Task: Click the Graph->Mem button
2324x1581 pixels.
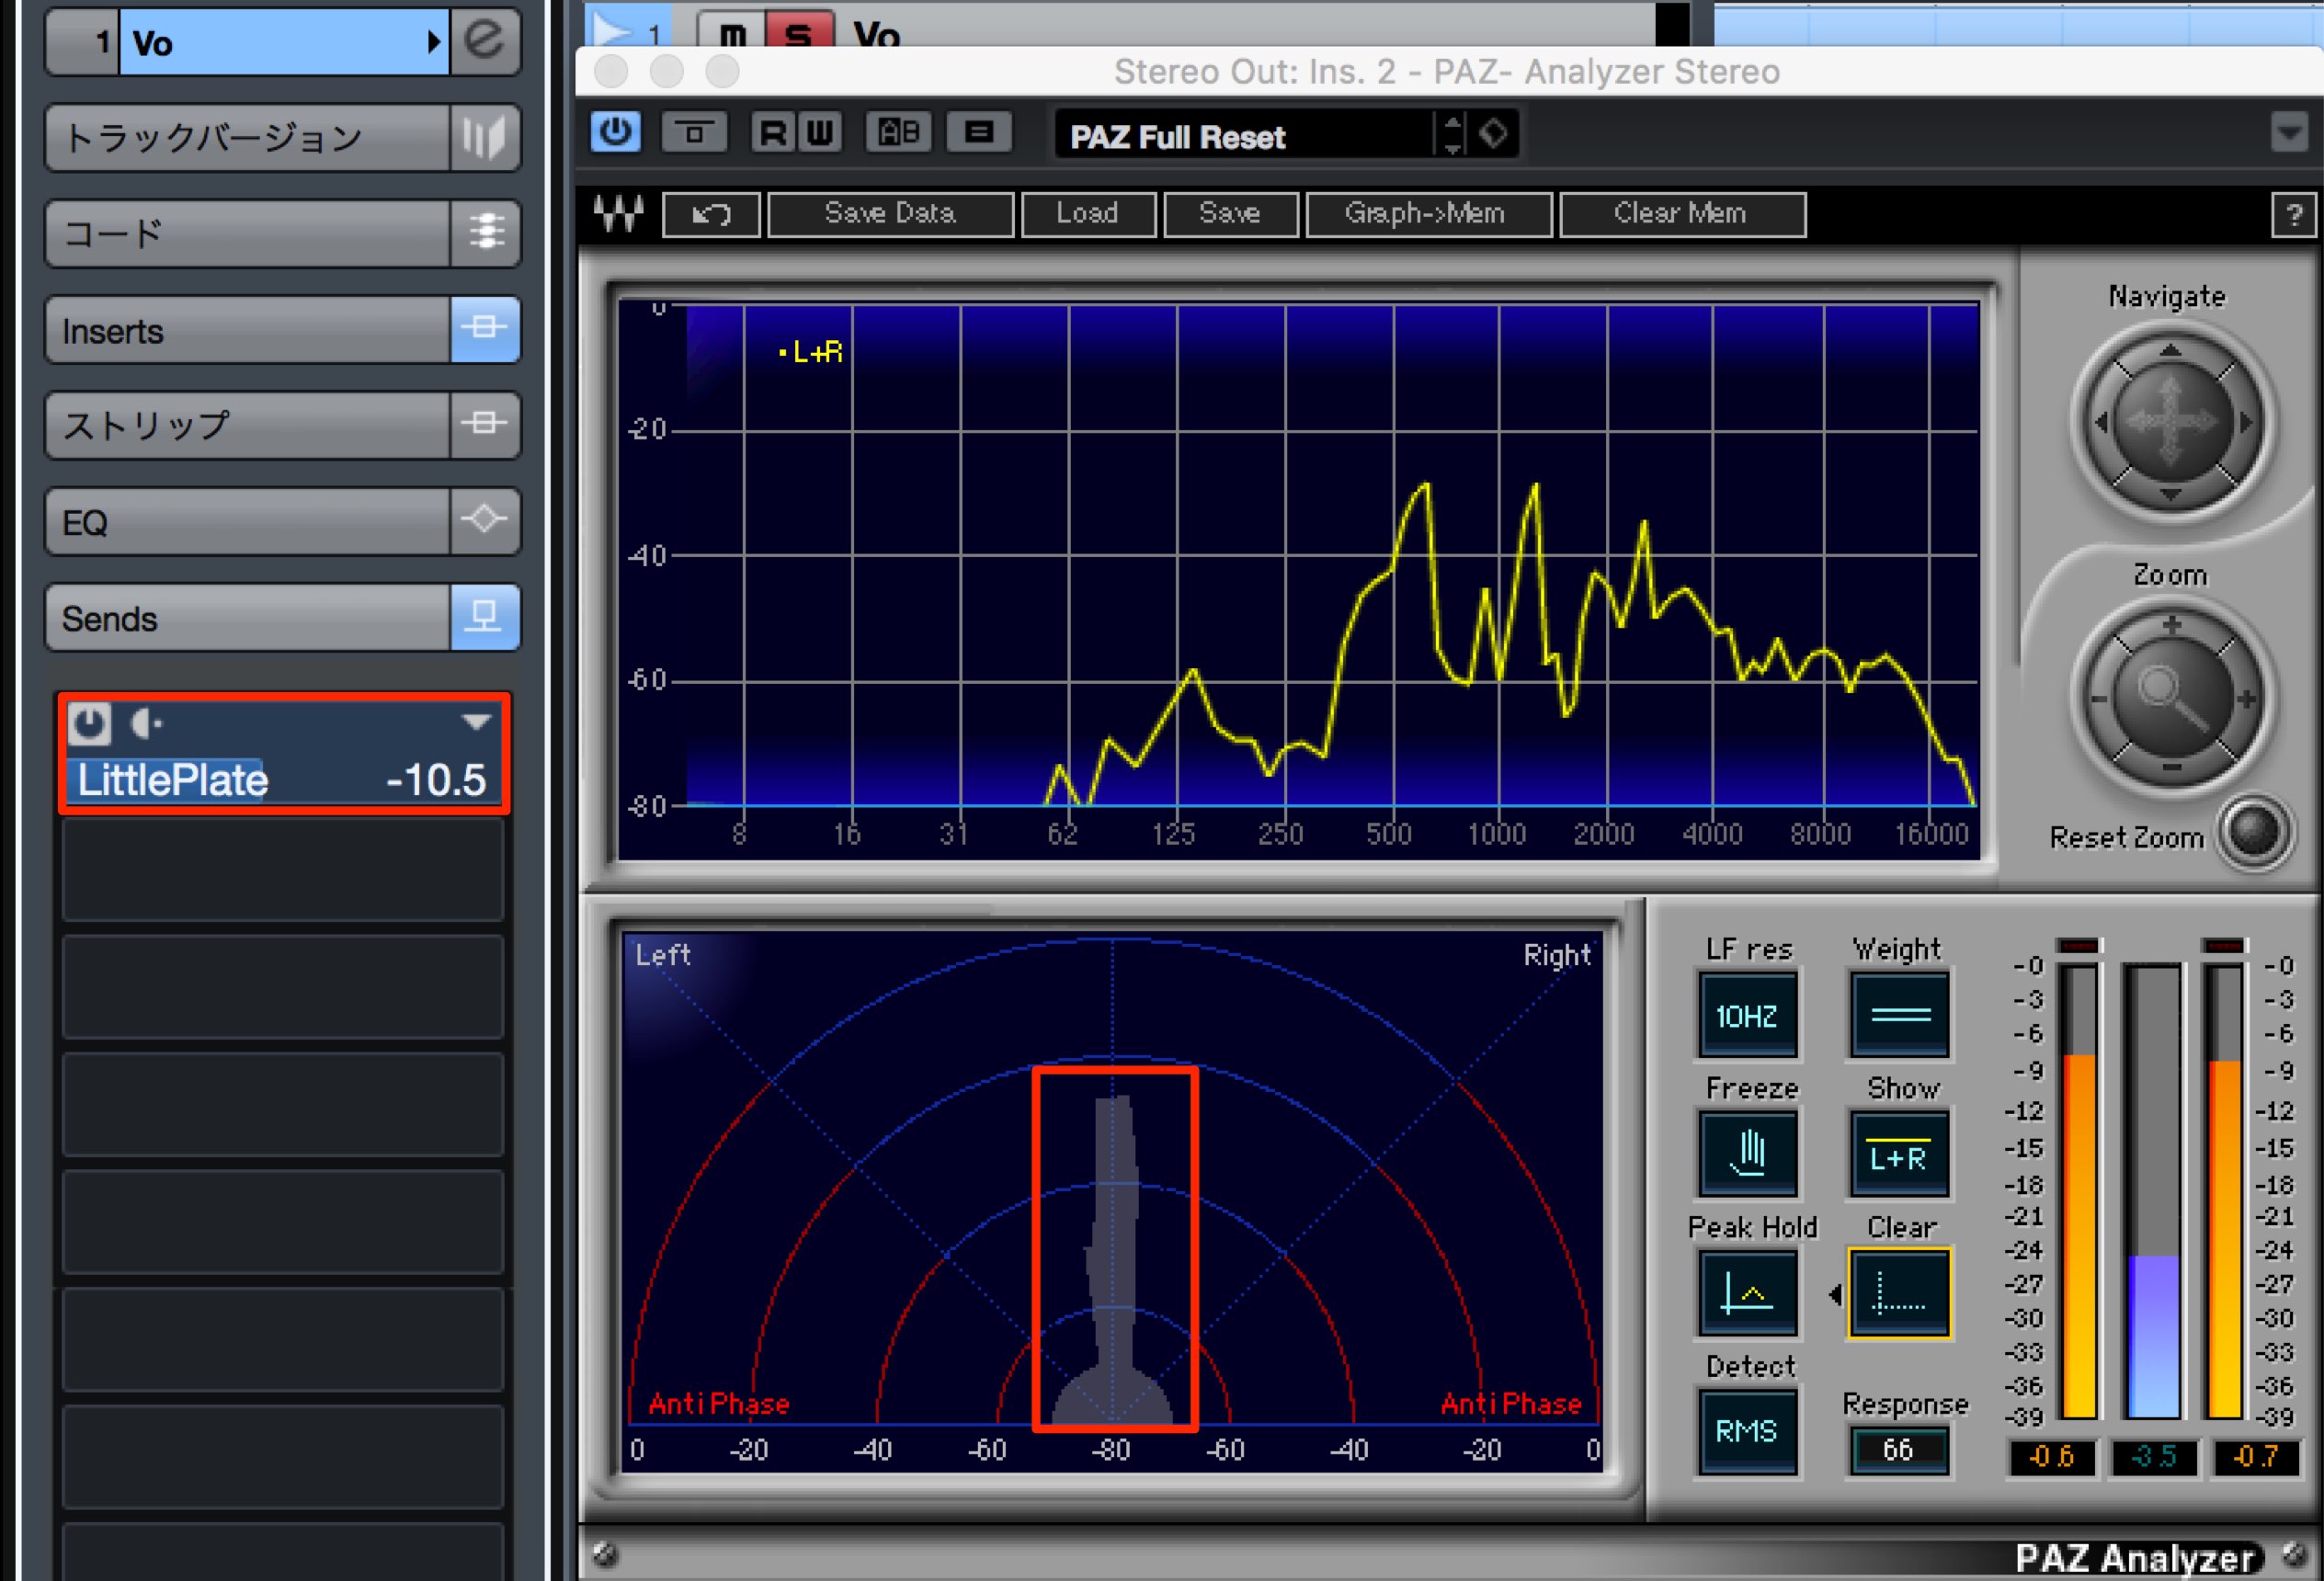Action: tap(1428, 214)
